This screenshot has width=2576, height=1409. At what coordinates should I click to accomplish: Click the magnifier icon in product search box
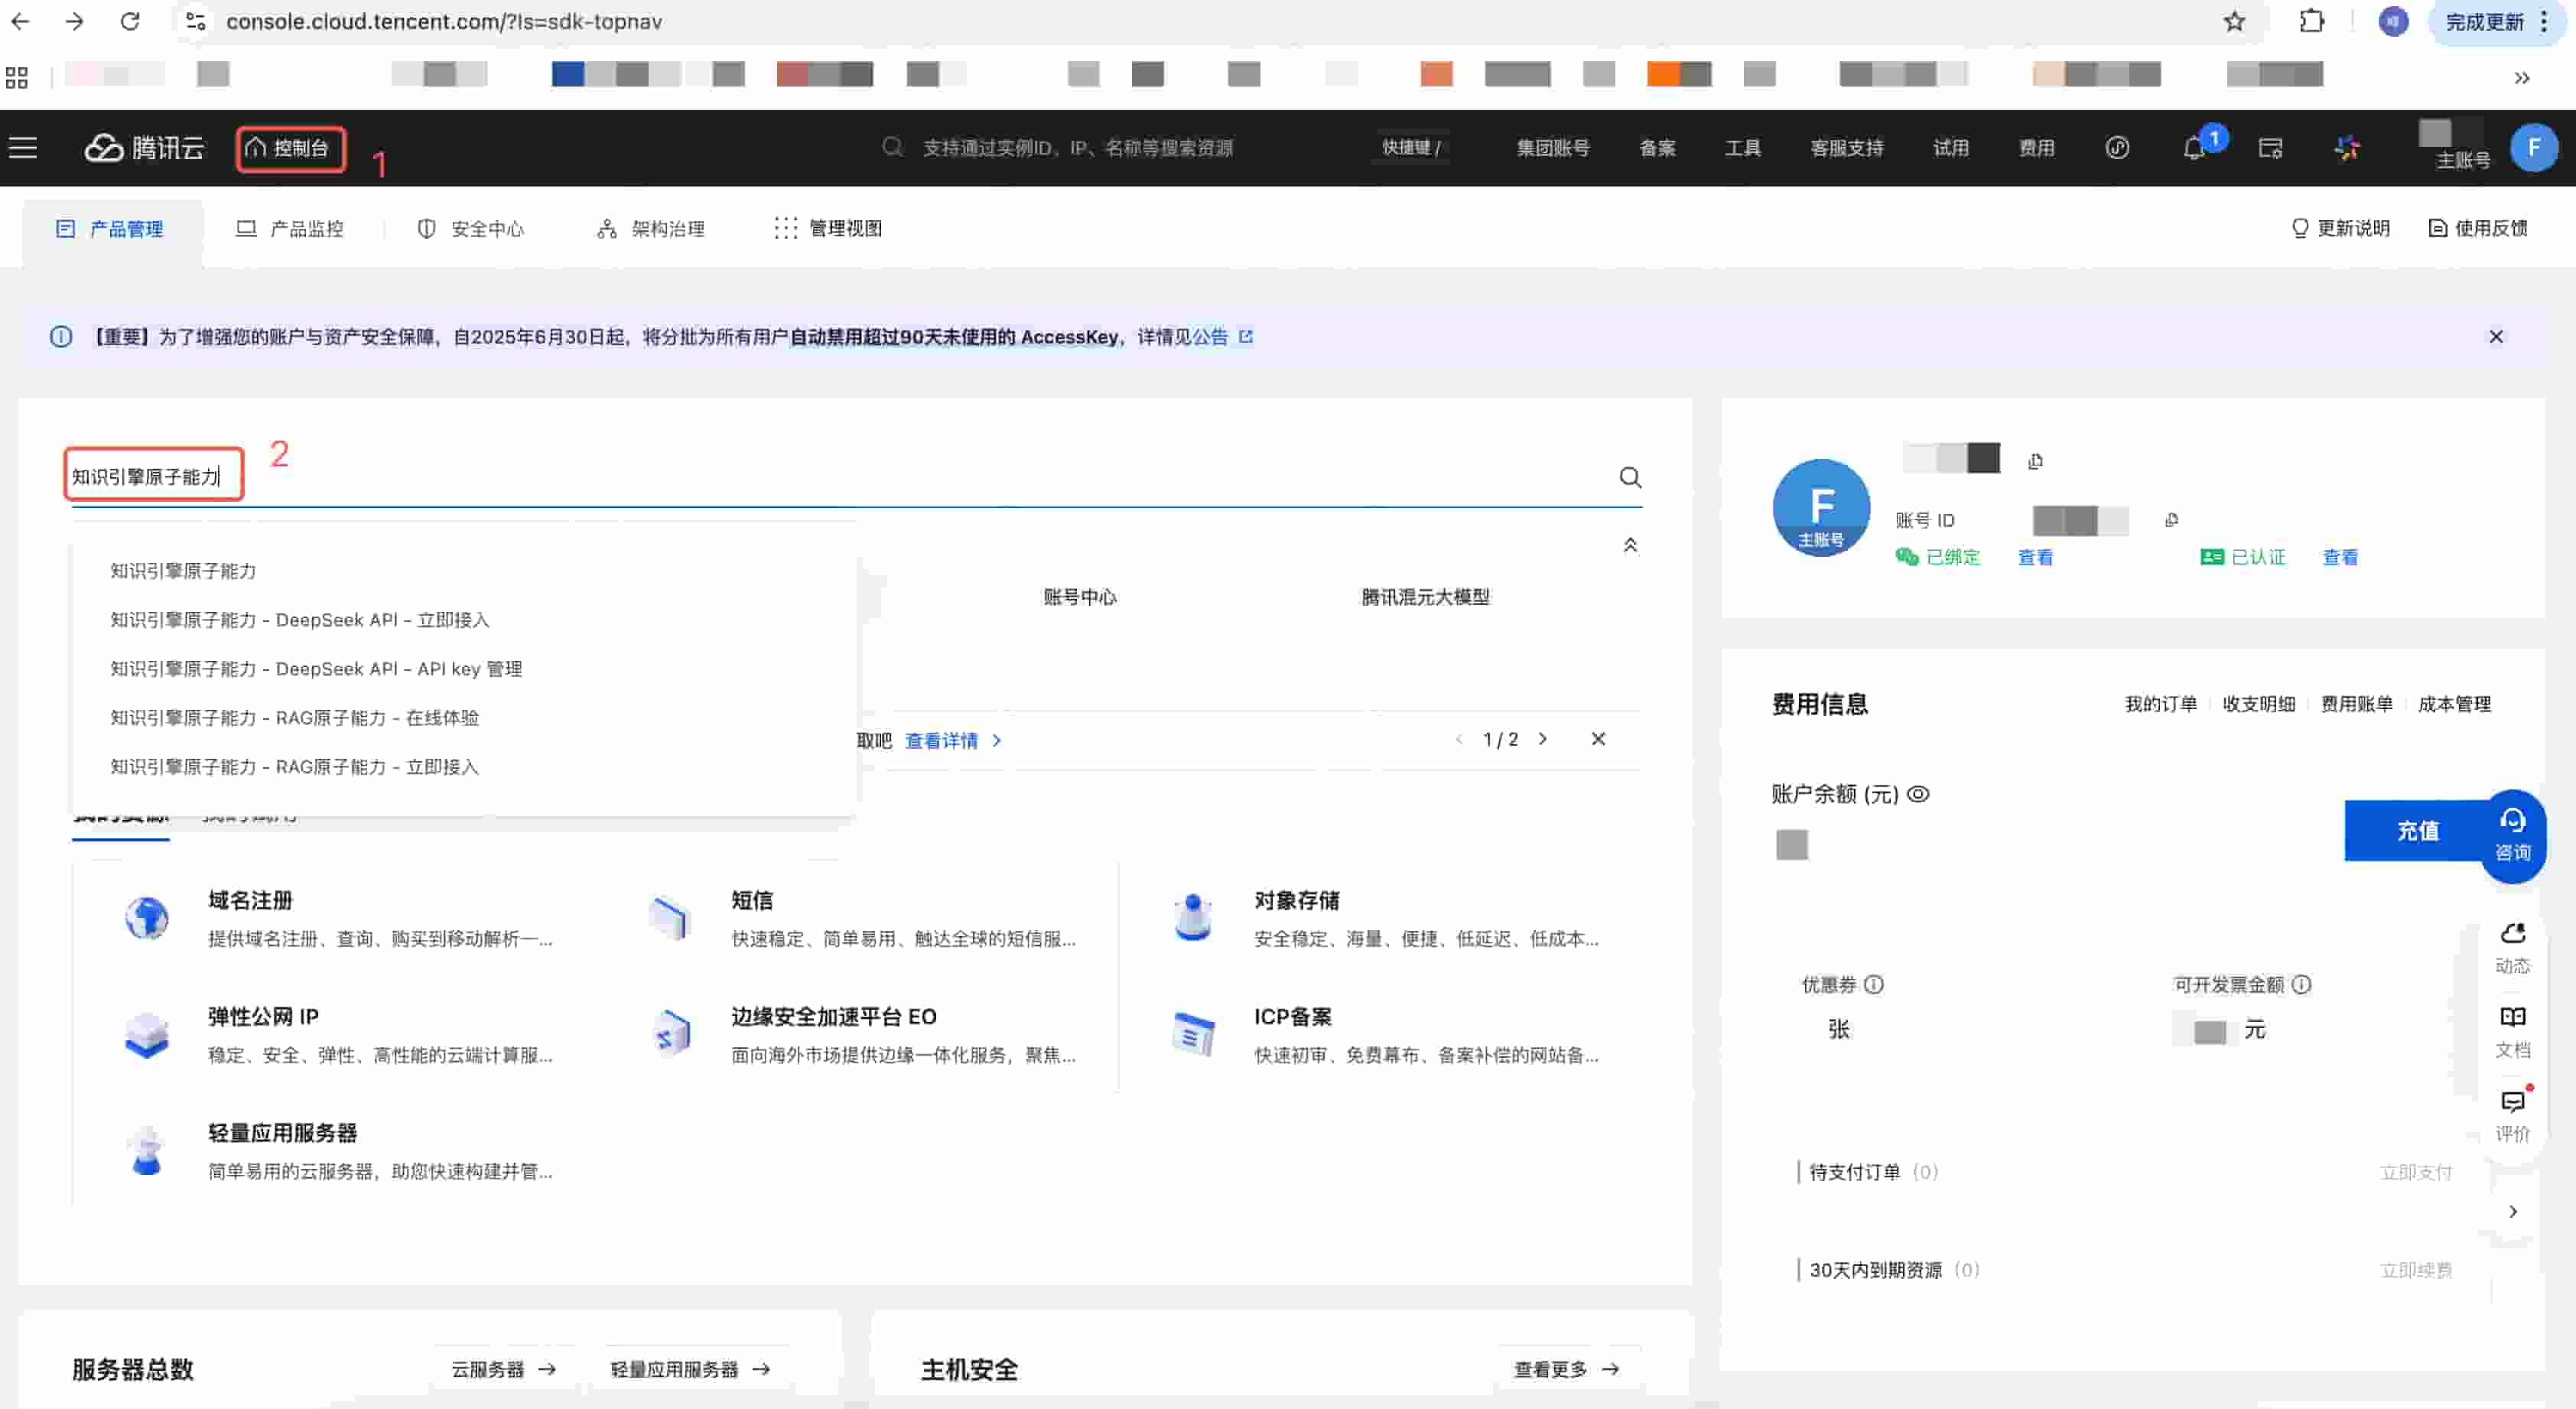click(x=1630, y=477)
